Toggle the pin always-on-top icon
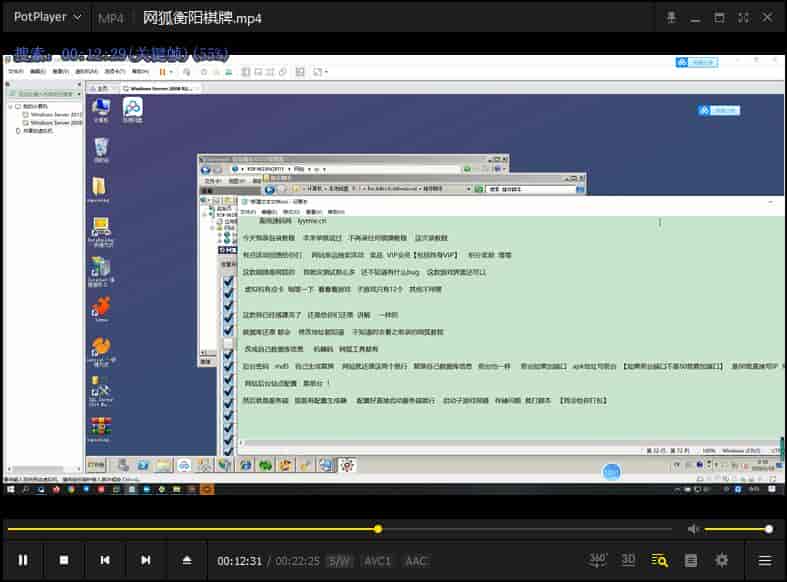The width and height of the screenshot is (787, 582). pyautogui.click(x=672, y=17)
